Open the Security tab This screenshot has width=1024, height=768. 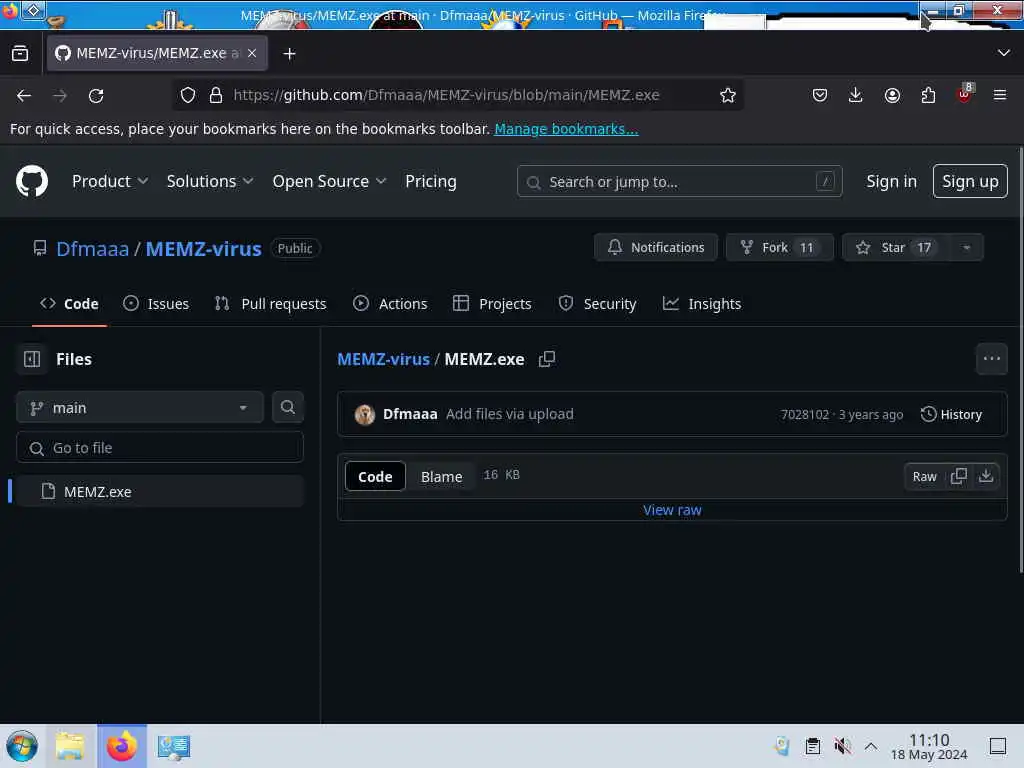[598, 304]
